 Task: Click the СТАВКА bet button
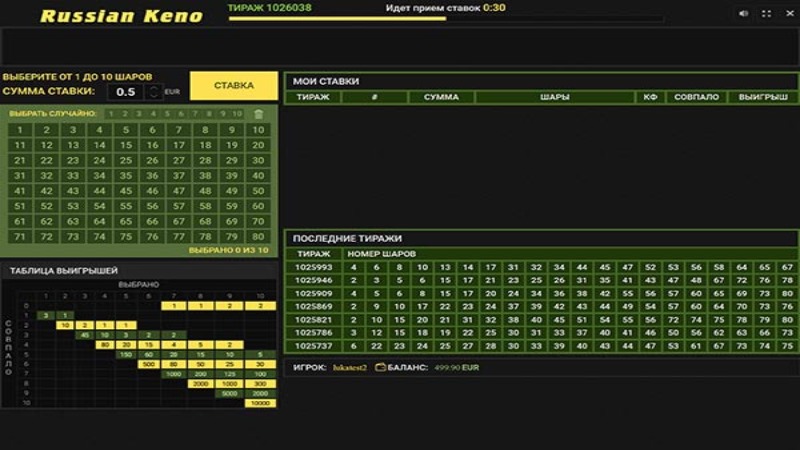(x=234, y=85)
